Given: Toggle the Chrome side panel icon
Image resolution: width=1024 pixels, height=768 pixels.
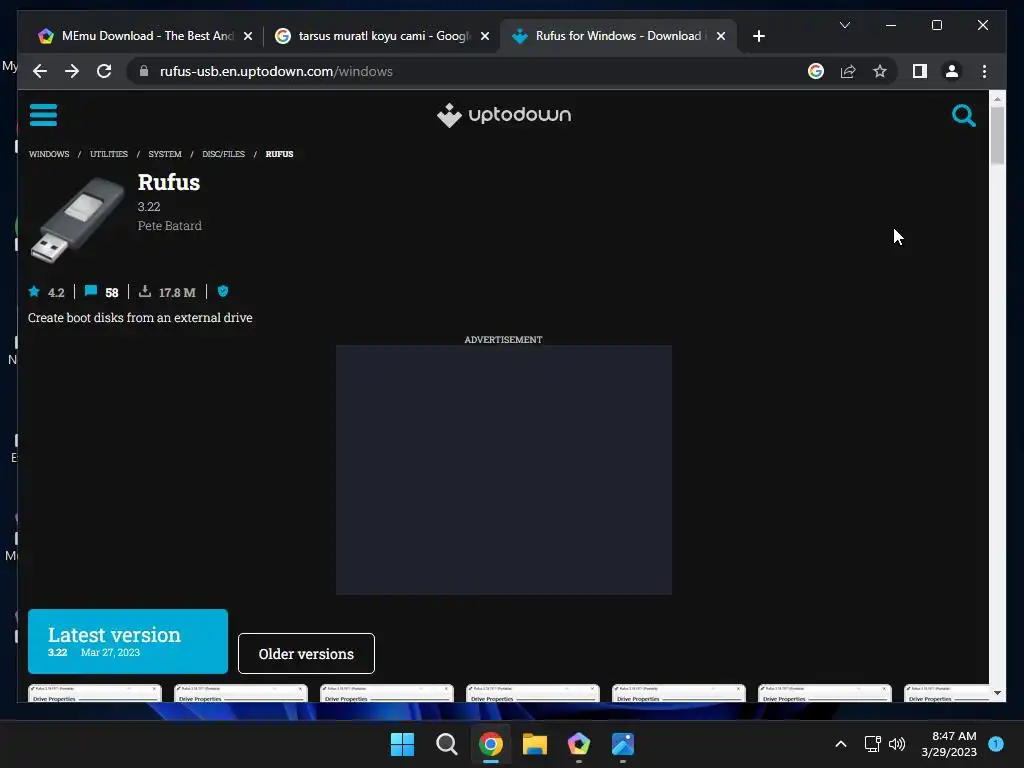Looking at the screenshot, I should [920, 71].
